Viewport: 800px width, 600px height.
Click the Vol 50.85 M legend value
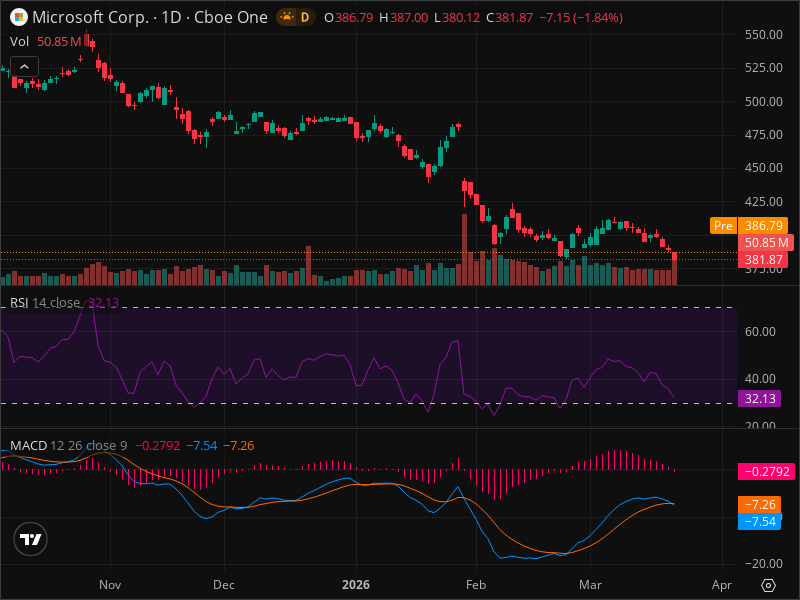59,41
